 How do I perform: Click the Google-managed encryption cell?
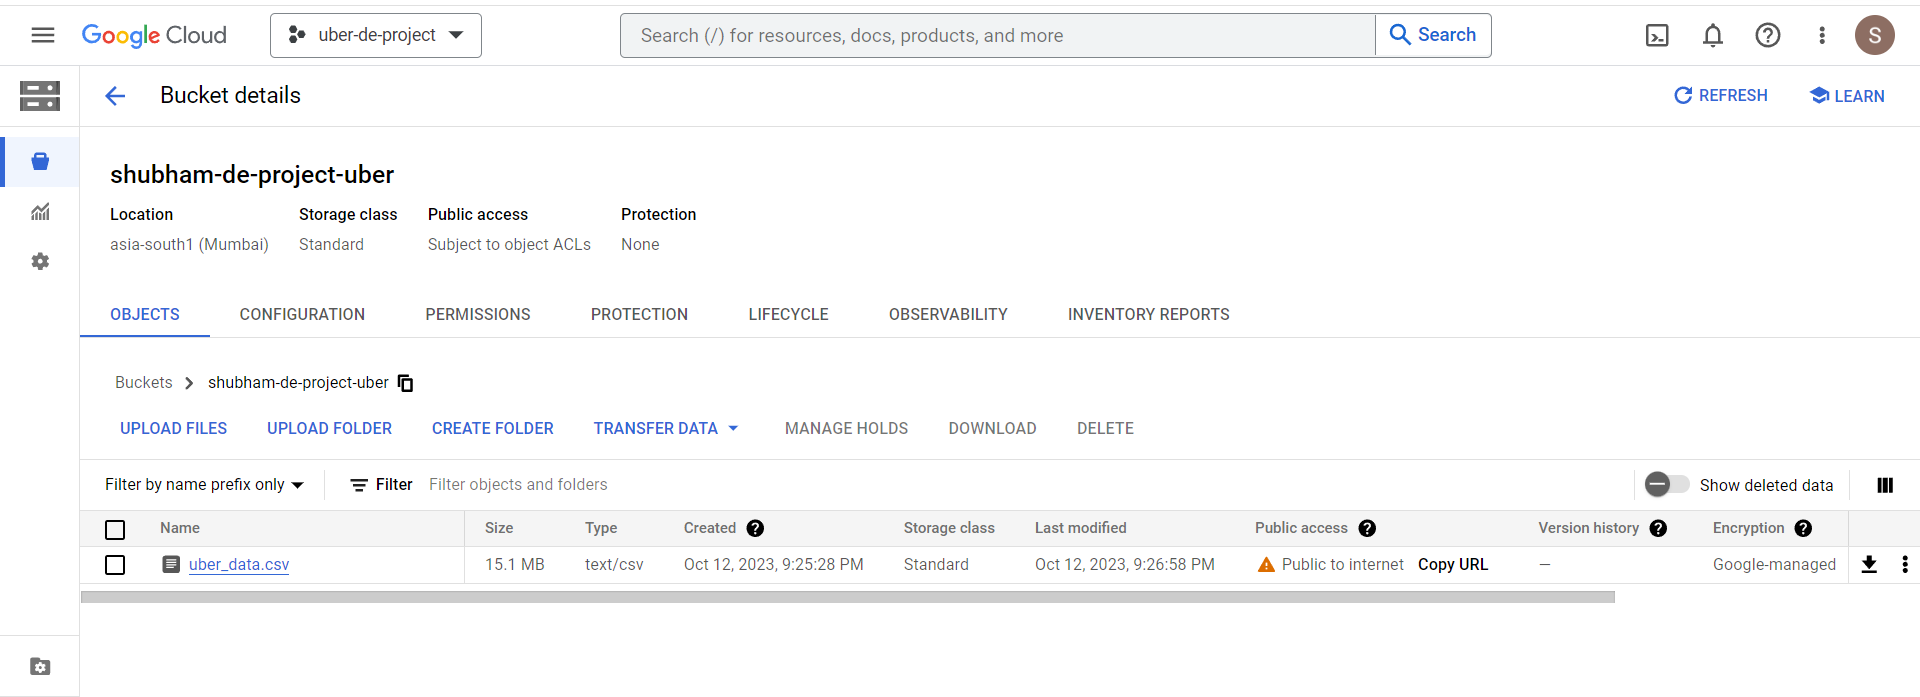coord(1774,564)
